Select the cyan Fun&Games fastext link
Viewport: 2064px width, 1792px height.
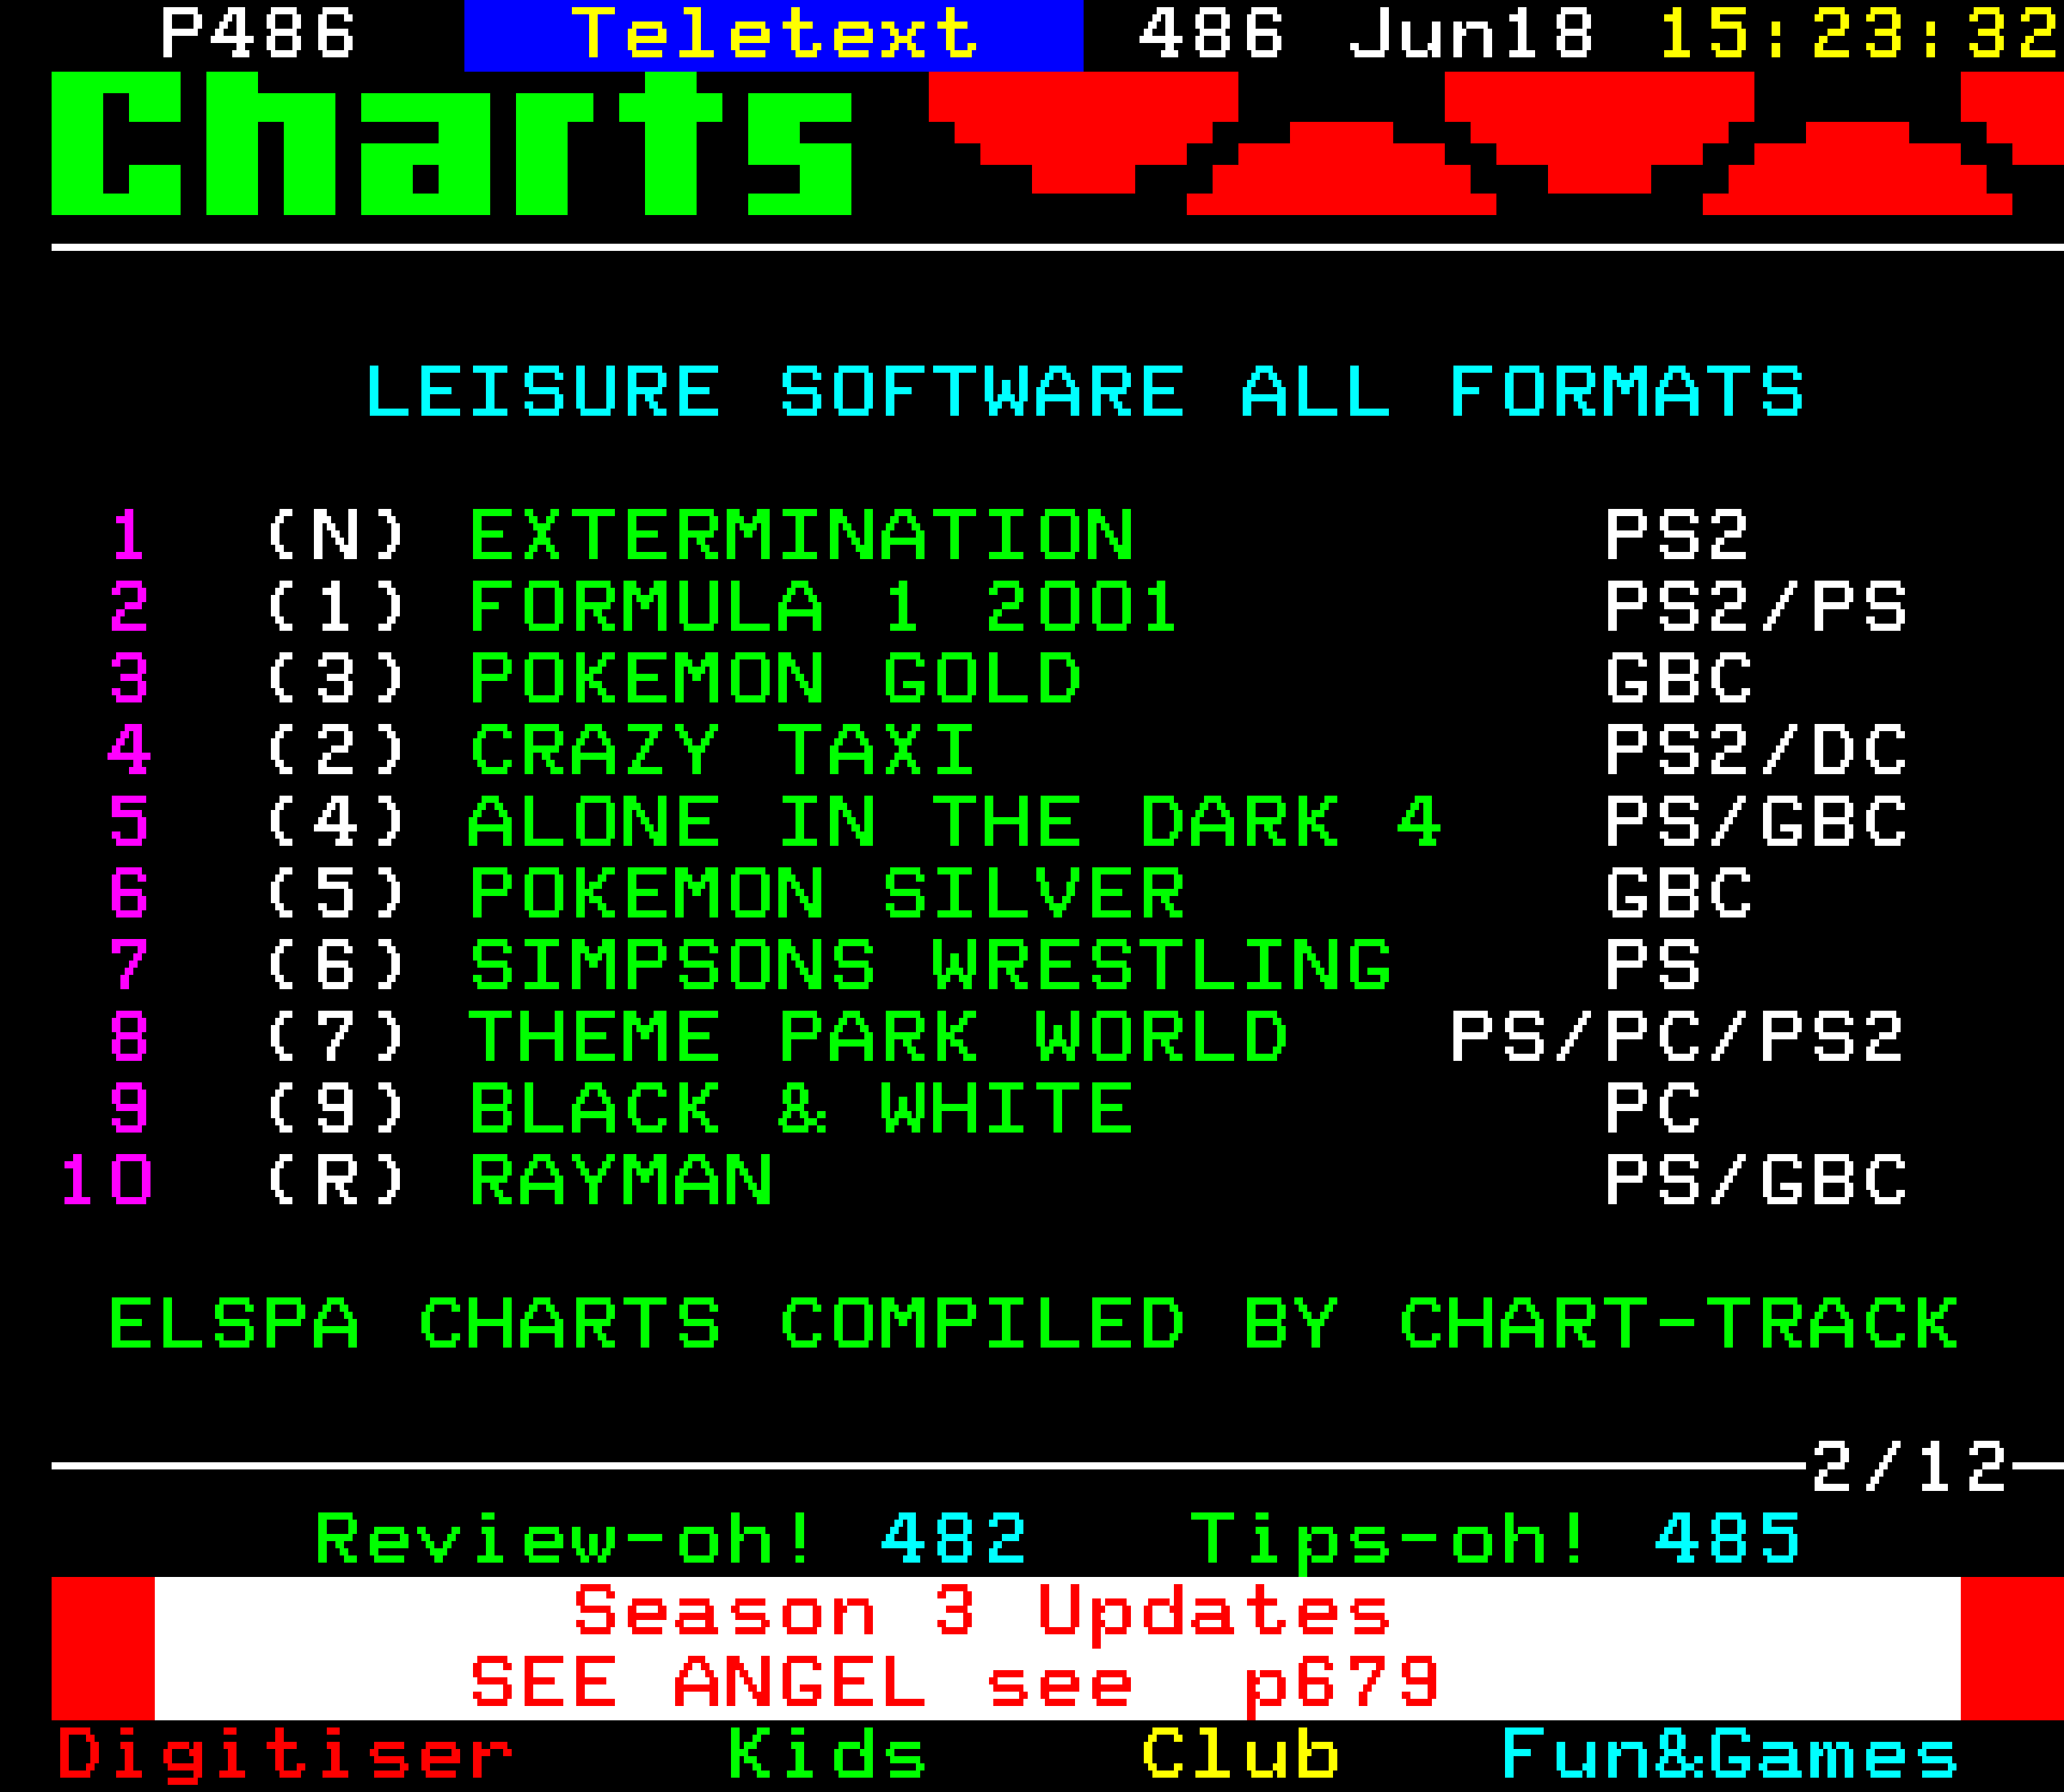click(x=1730, y=1753)
